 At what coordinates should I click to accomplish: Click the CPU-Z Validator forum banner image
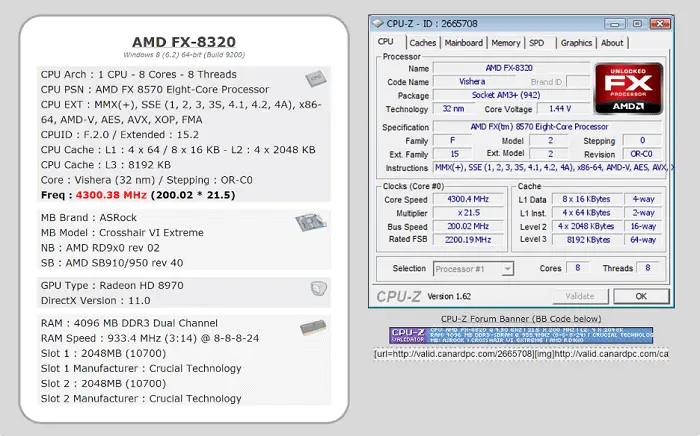[x=521, y=335]
